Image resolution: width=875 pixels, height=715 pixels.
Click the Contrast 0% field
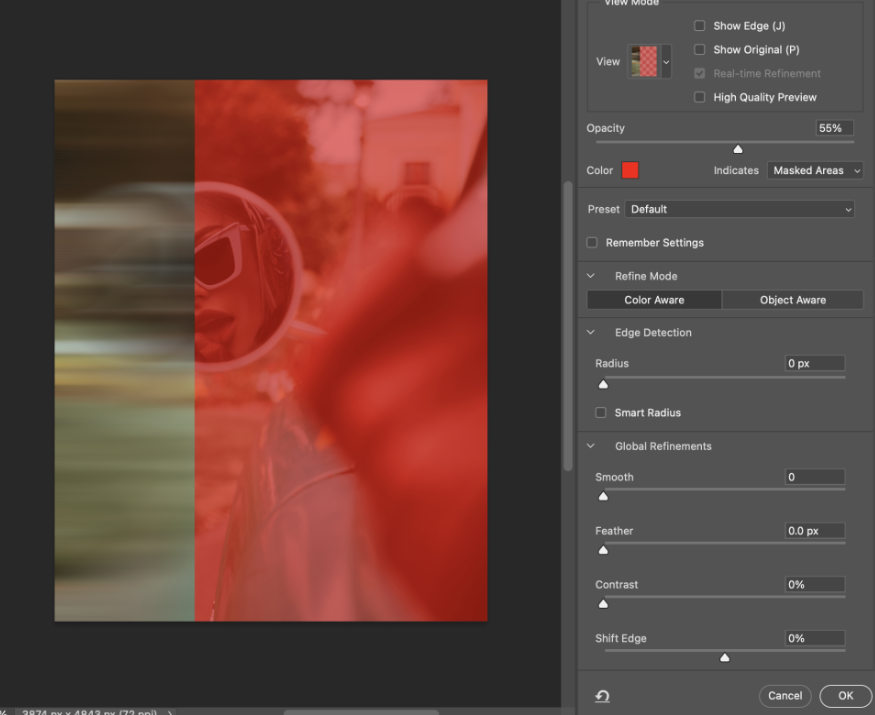point(814,584)
